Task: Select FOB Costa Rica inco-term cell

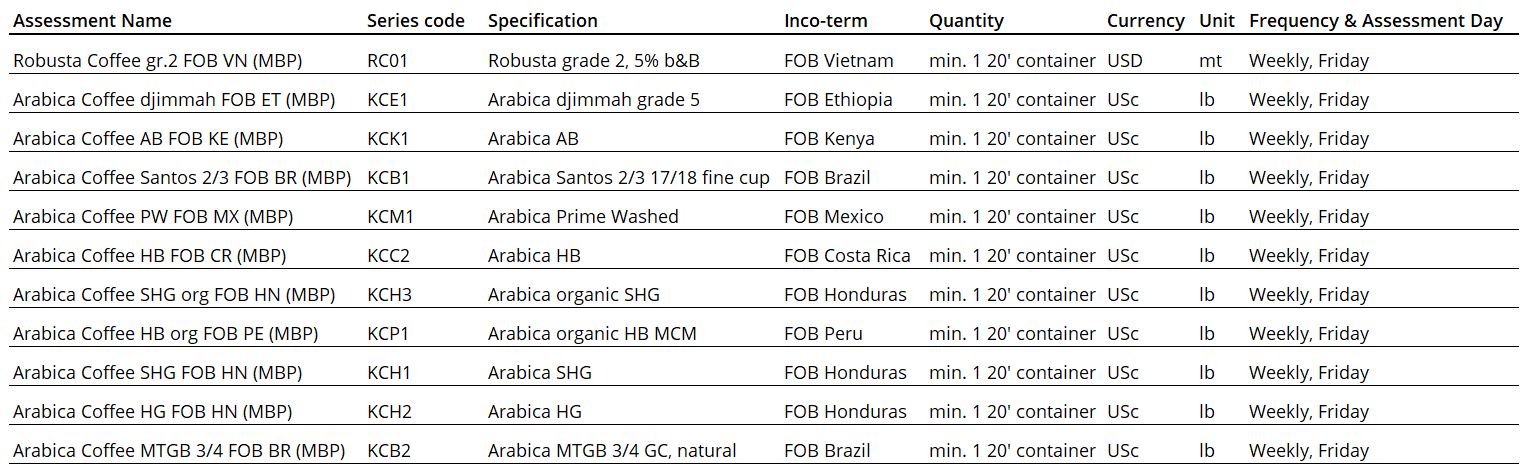Action: coord(847,256)
